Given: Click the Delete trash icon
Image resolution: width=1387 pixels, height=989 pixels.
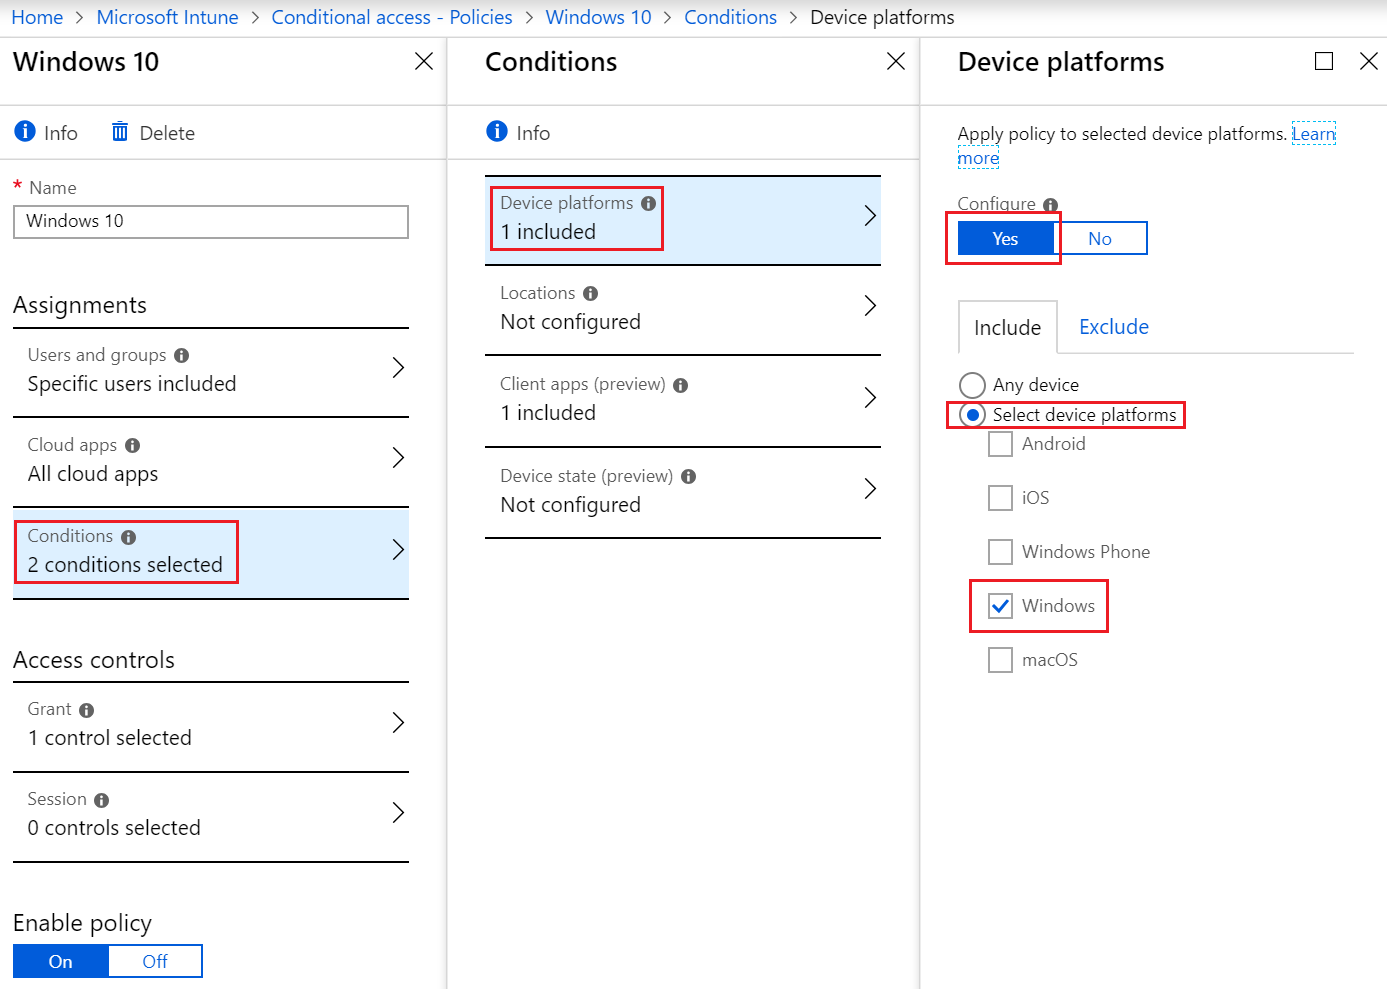Looking at the screenshot, I should pos(120,132).
